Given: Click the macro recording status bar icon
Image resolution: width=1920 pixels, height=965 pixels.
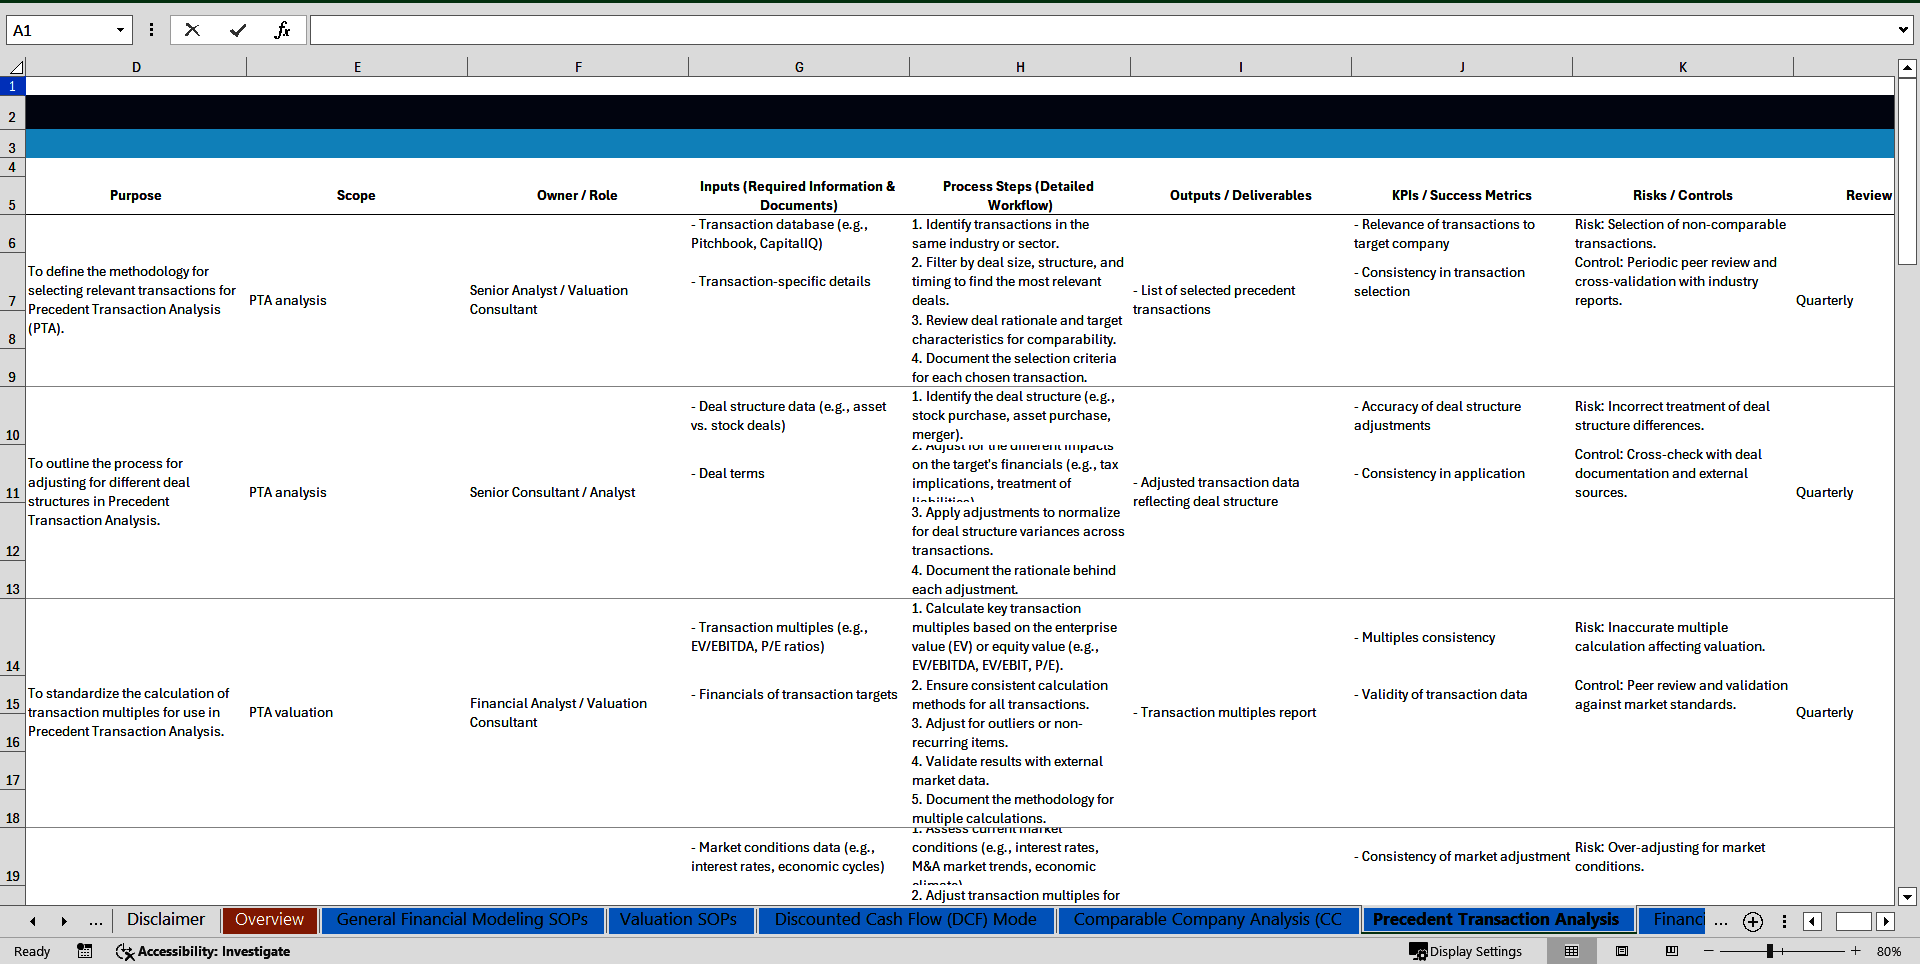Looking at the screenshot, I should 85,951.
